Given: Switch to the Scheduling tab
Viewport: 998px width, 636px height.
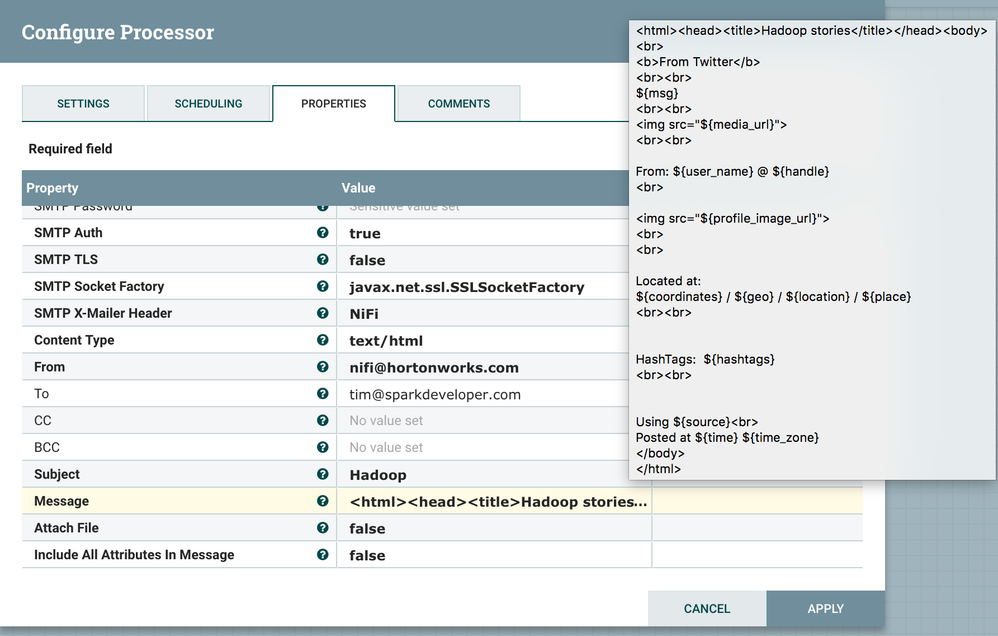Looking at the screenshot, I should 208,104.
